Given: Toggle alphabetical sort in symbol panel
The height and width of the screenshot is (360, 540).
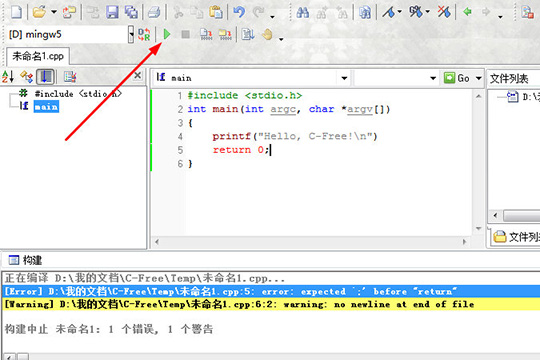Looking at the screenshot, I should (8, 76).
